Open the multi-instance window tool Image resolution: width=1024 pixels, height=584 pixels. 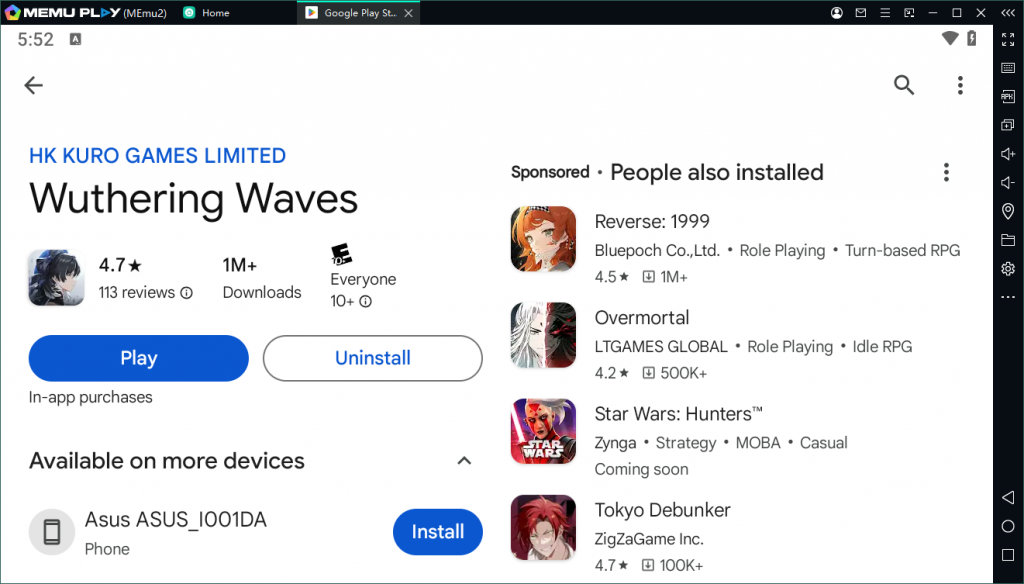click(1008, 125)
